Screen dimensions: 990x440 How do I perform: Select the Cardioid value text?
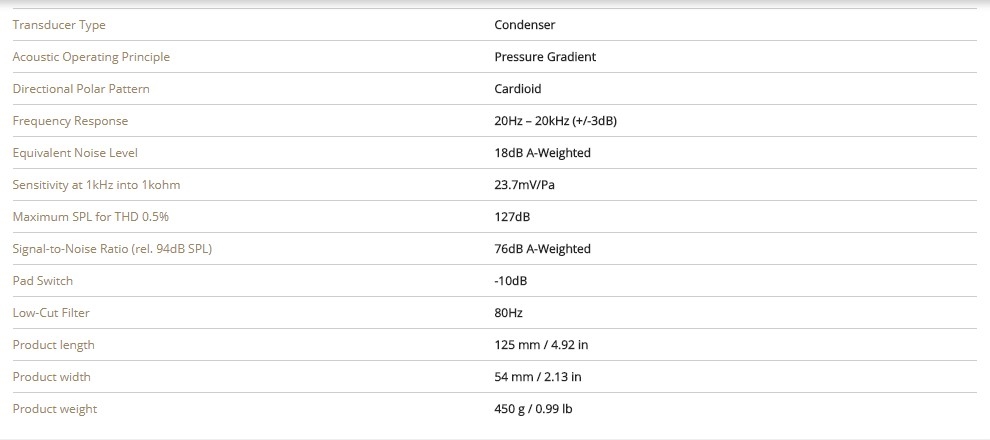(518, 89)
